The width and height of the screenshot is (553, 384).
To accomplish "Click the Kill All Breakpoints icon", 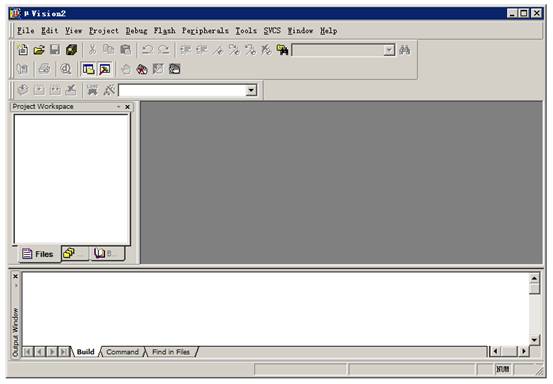I will (x=142, y=69).
